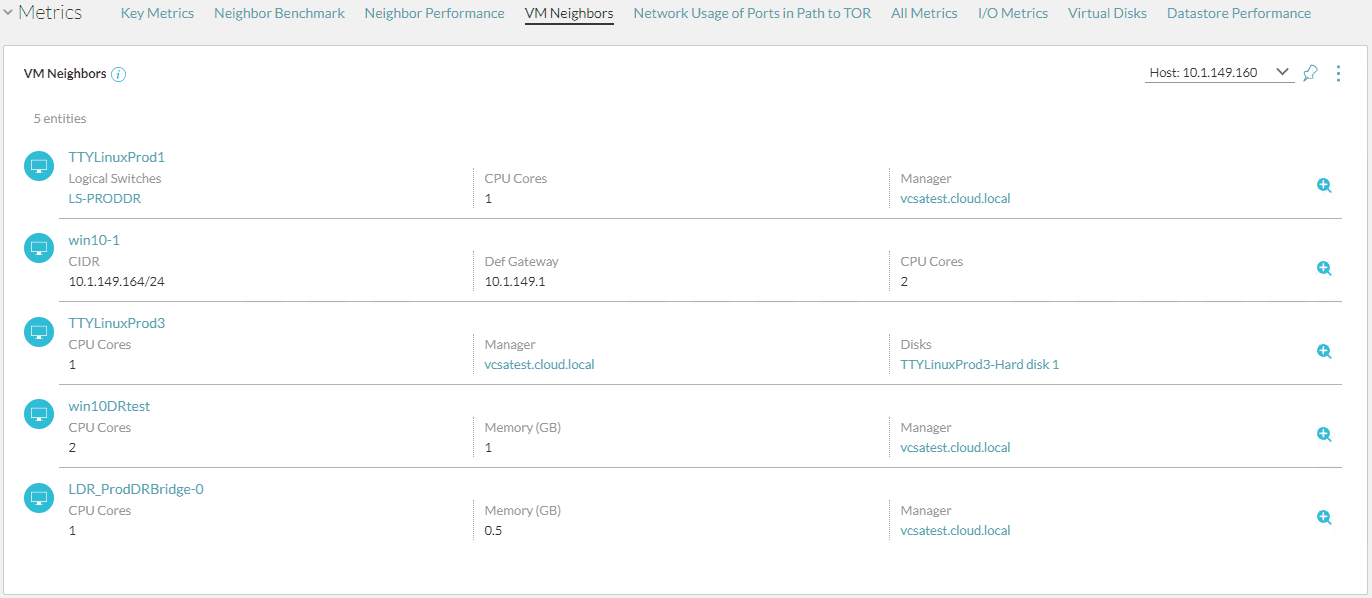Viewport: 1372px width, 598px height.
Task: Collapse the Metrics section chevron
Action: click(12, 12)
